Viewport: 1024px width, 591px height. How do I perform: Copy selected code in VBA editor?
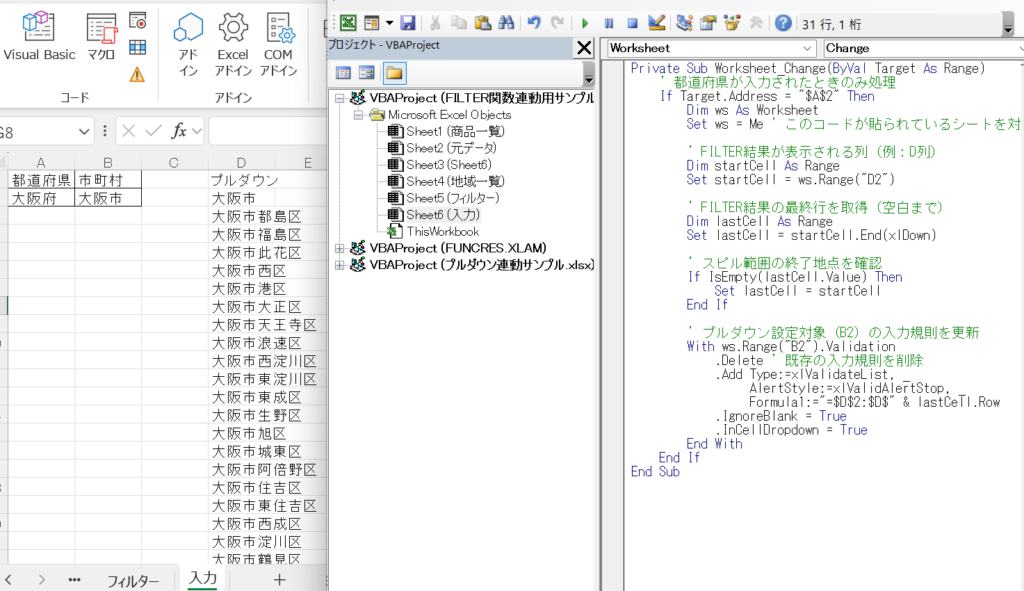[458, 24]
